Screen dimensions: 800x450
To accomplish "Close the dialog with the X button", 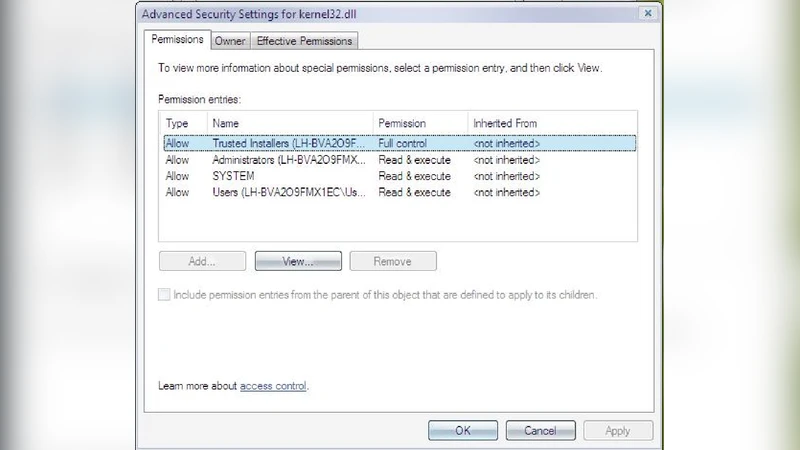I will 647,14.
